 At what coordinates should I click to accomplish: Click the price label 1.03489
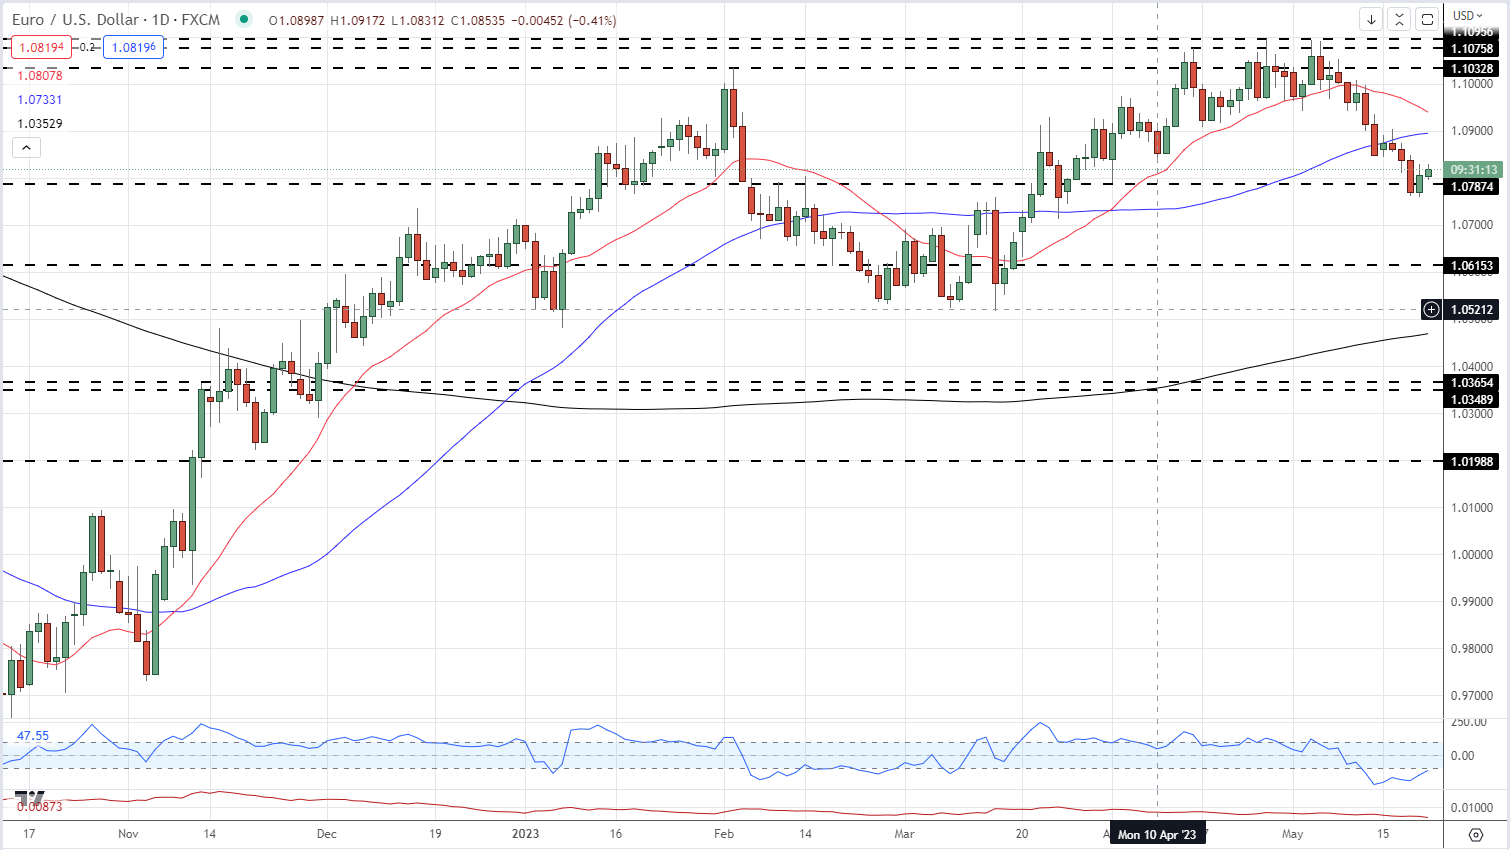1472,400
